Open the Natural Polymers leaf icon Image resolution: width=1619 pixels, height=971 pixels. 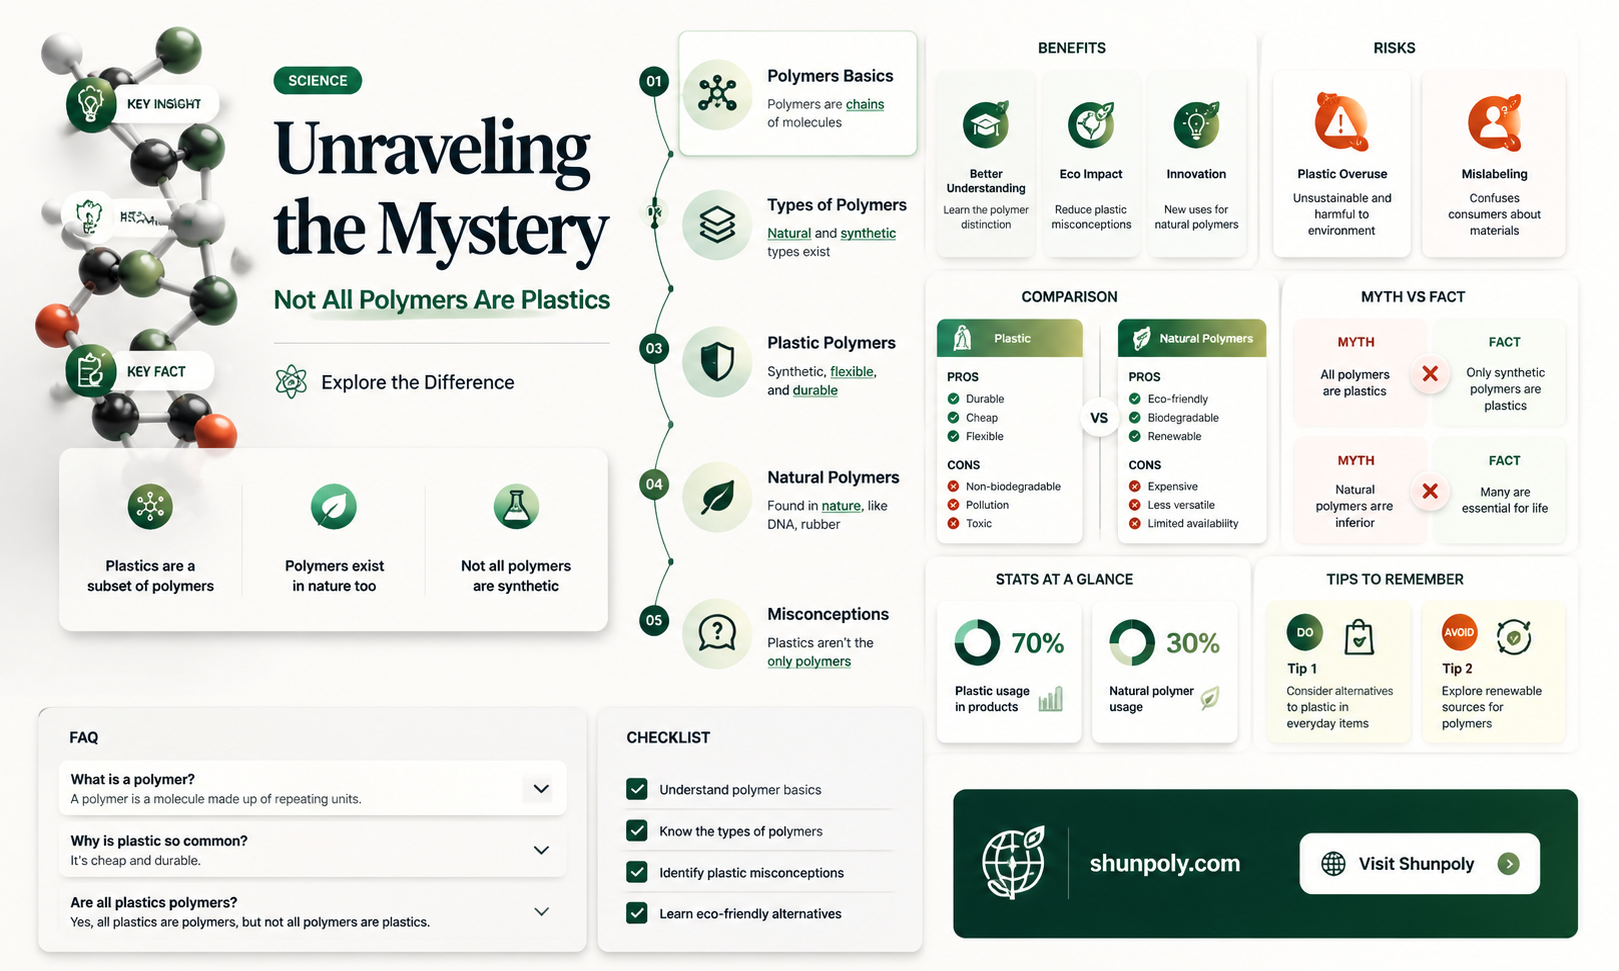point(717,497)
